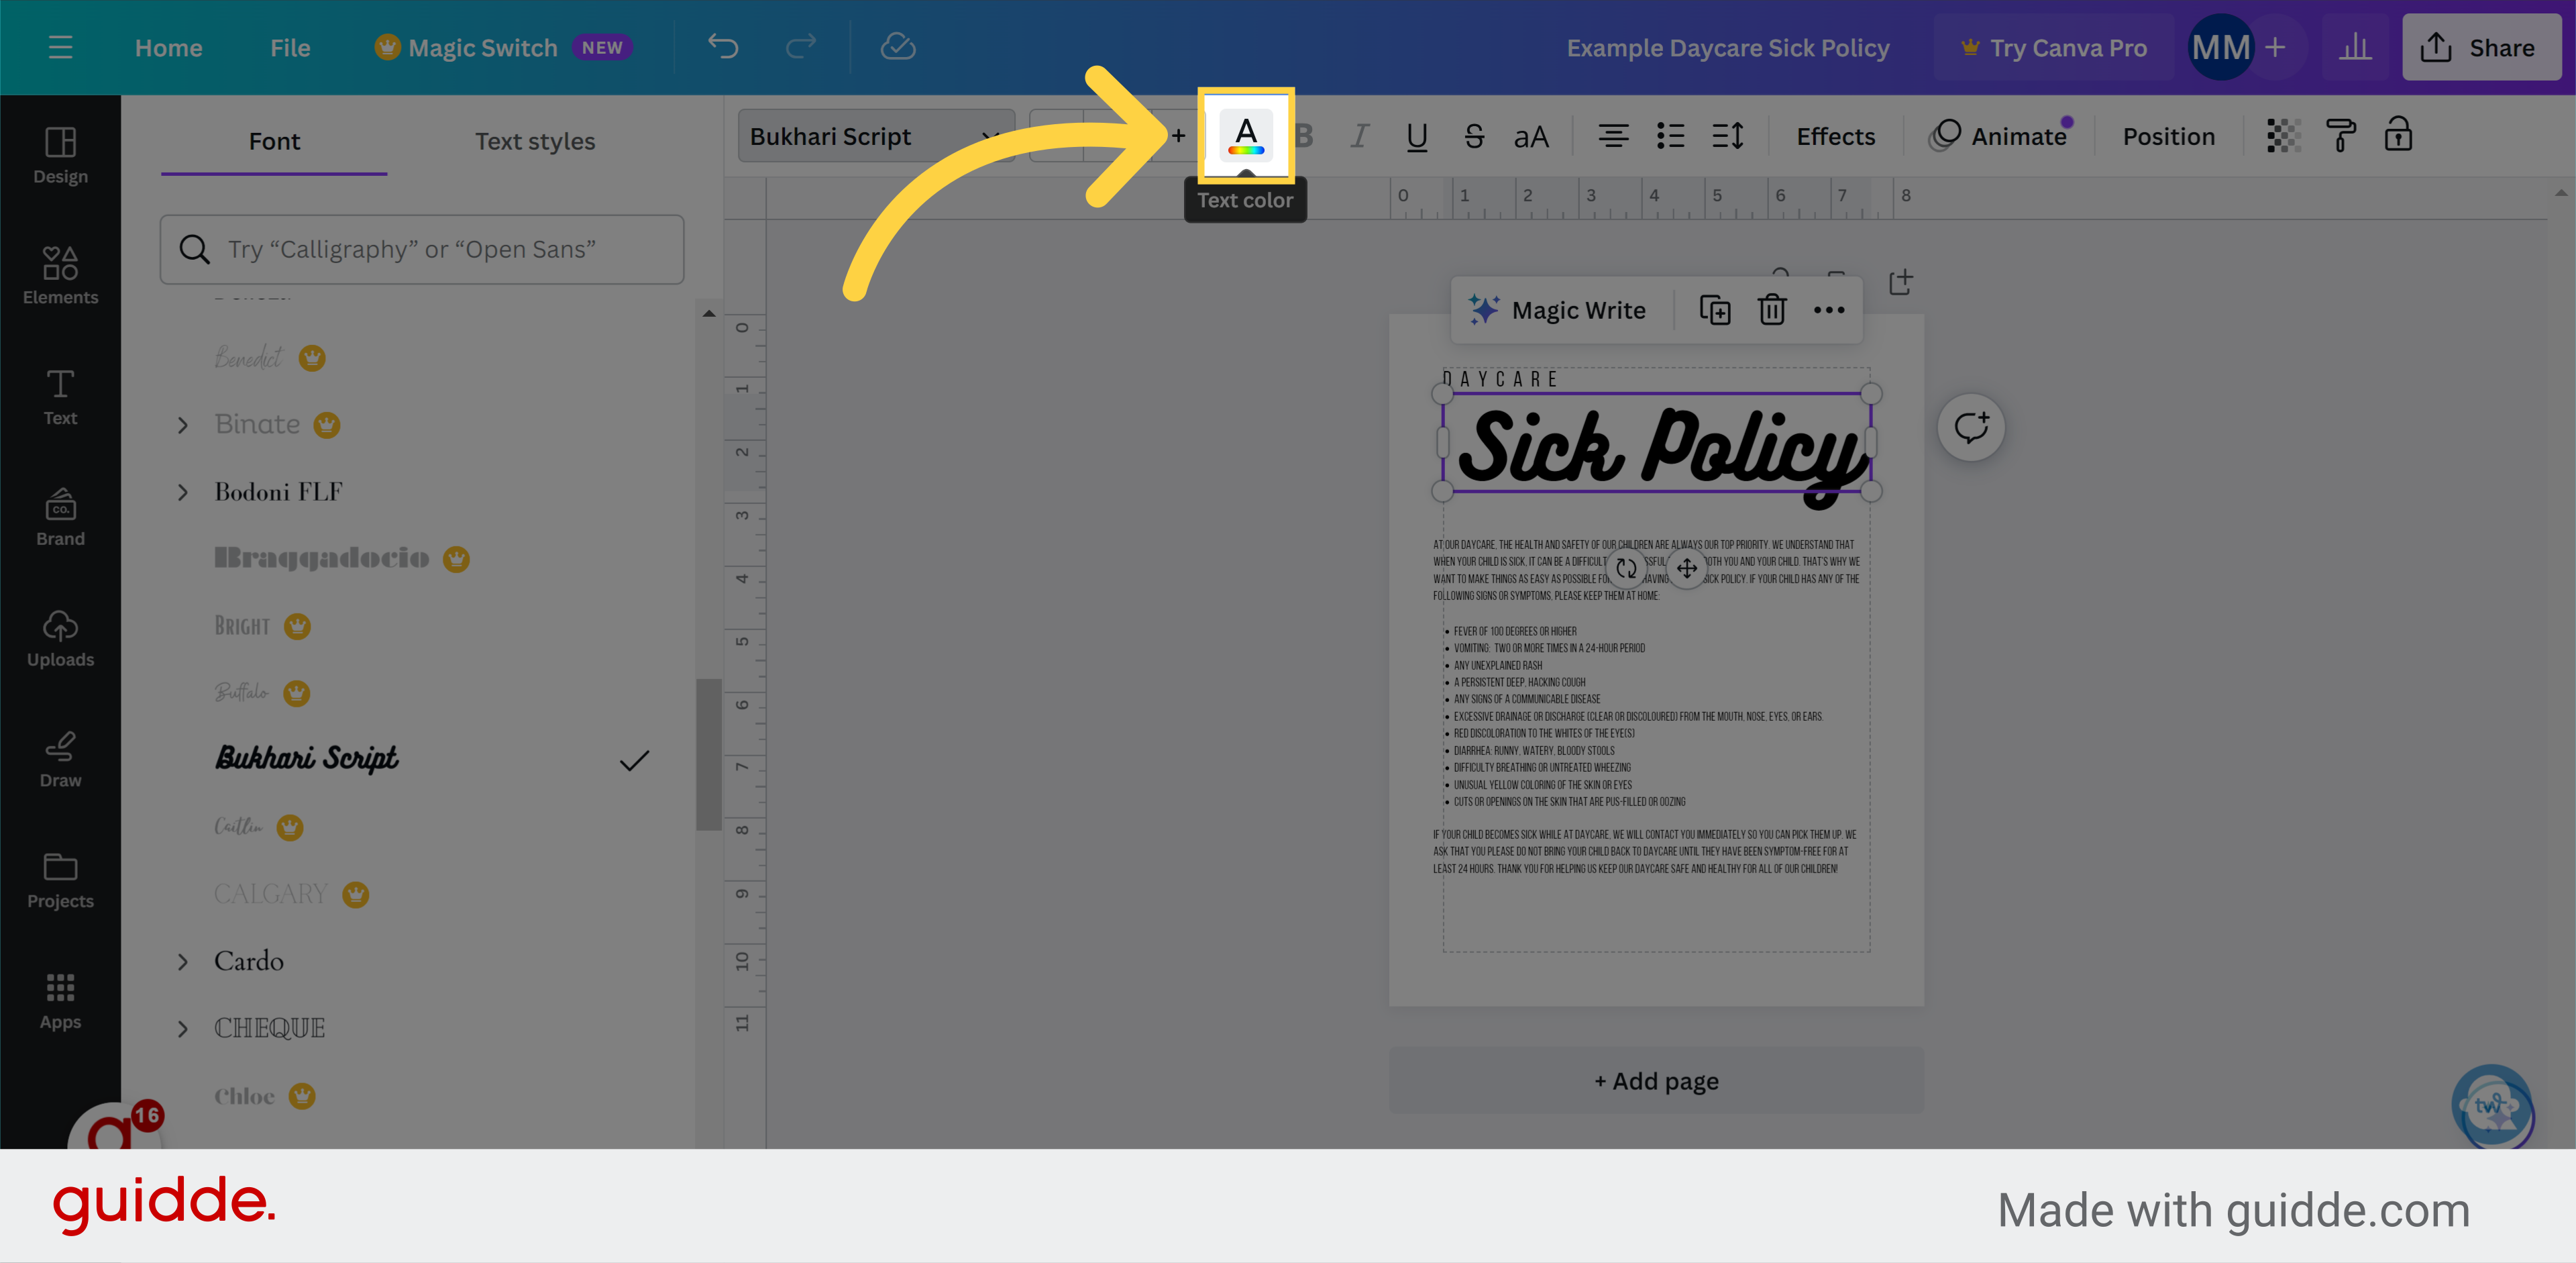Expand the CHEQUE font family
Screen dimensions: 2576x1263
pos(182,1029)
